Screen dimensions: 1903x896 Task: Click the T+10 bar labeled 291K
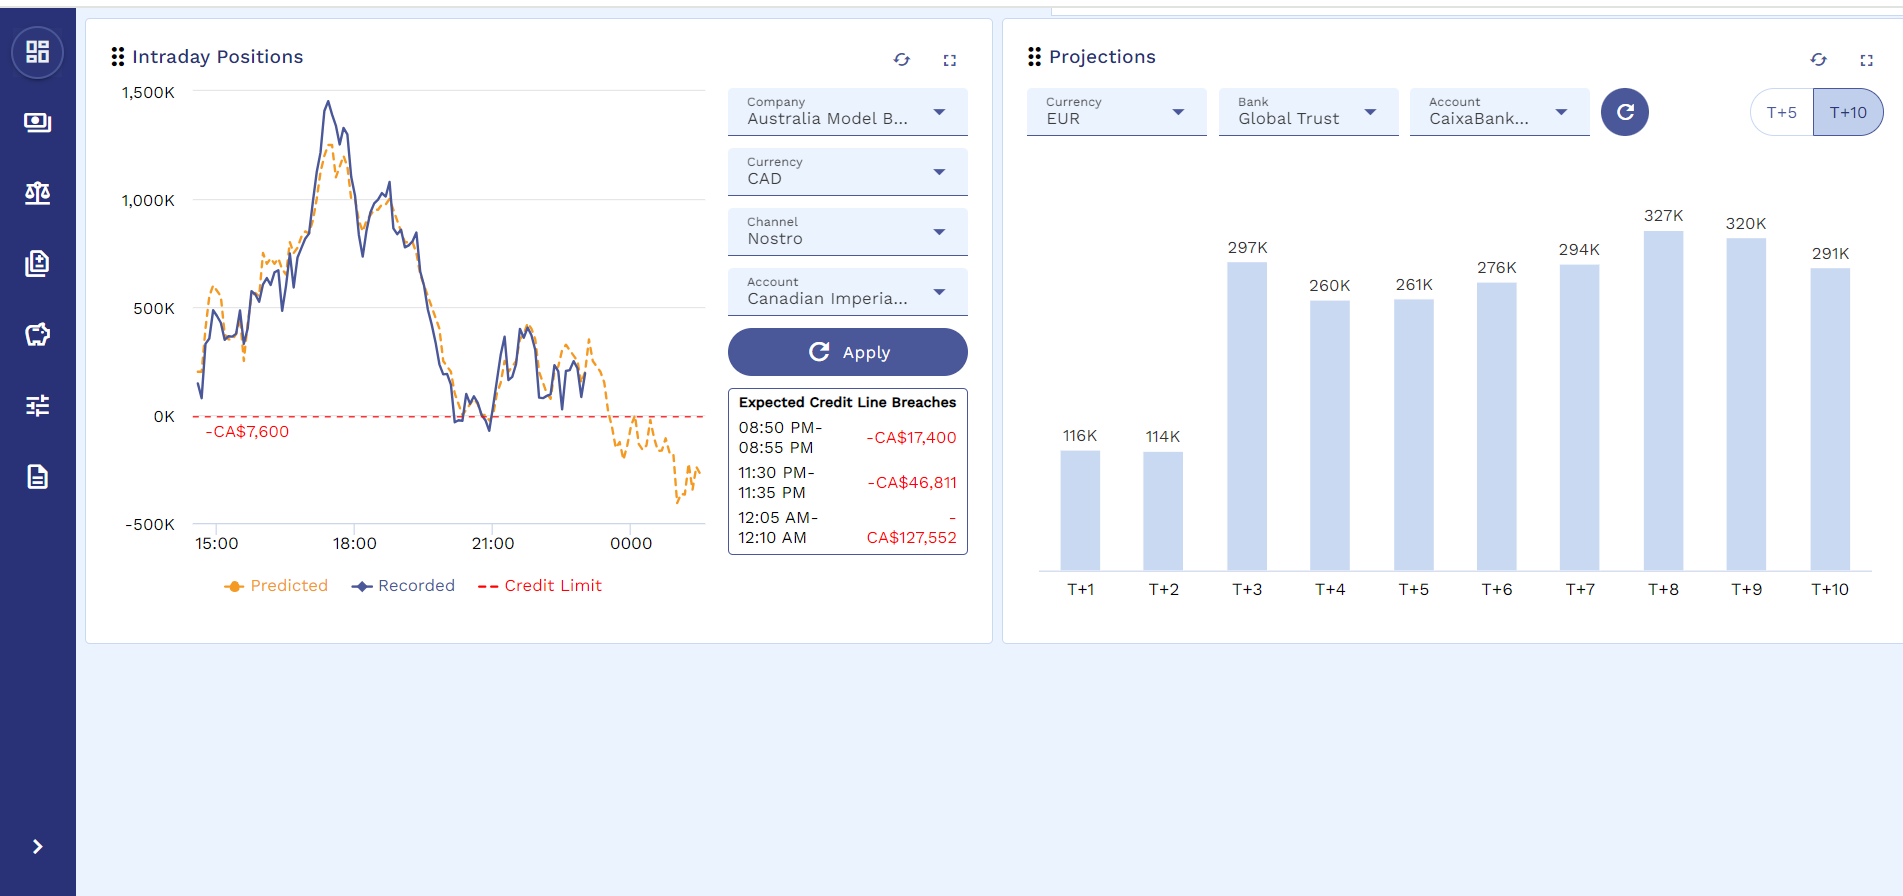coord(1830,419)
